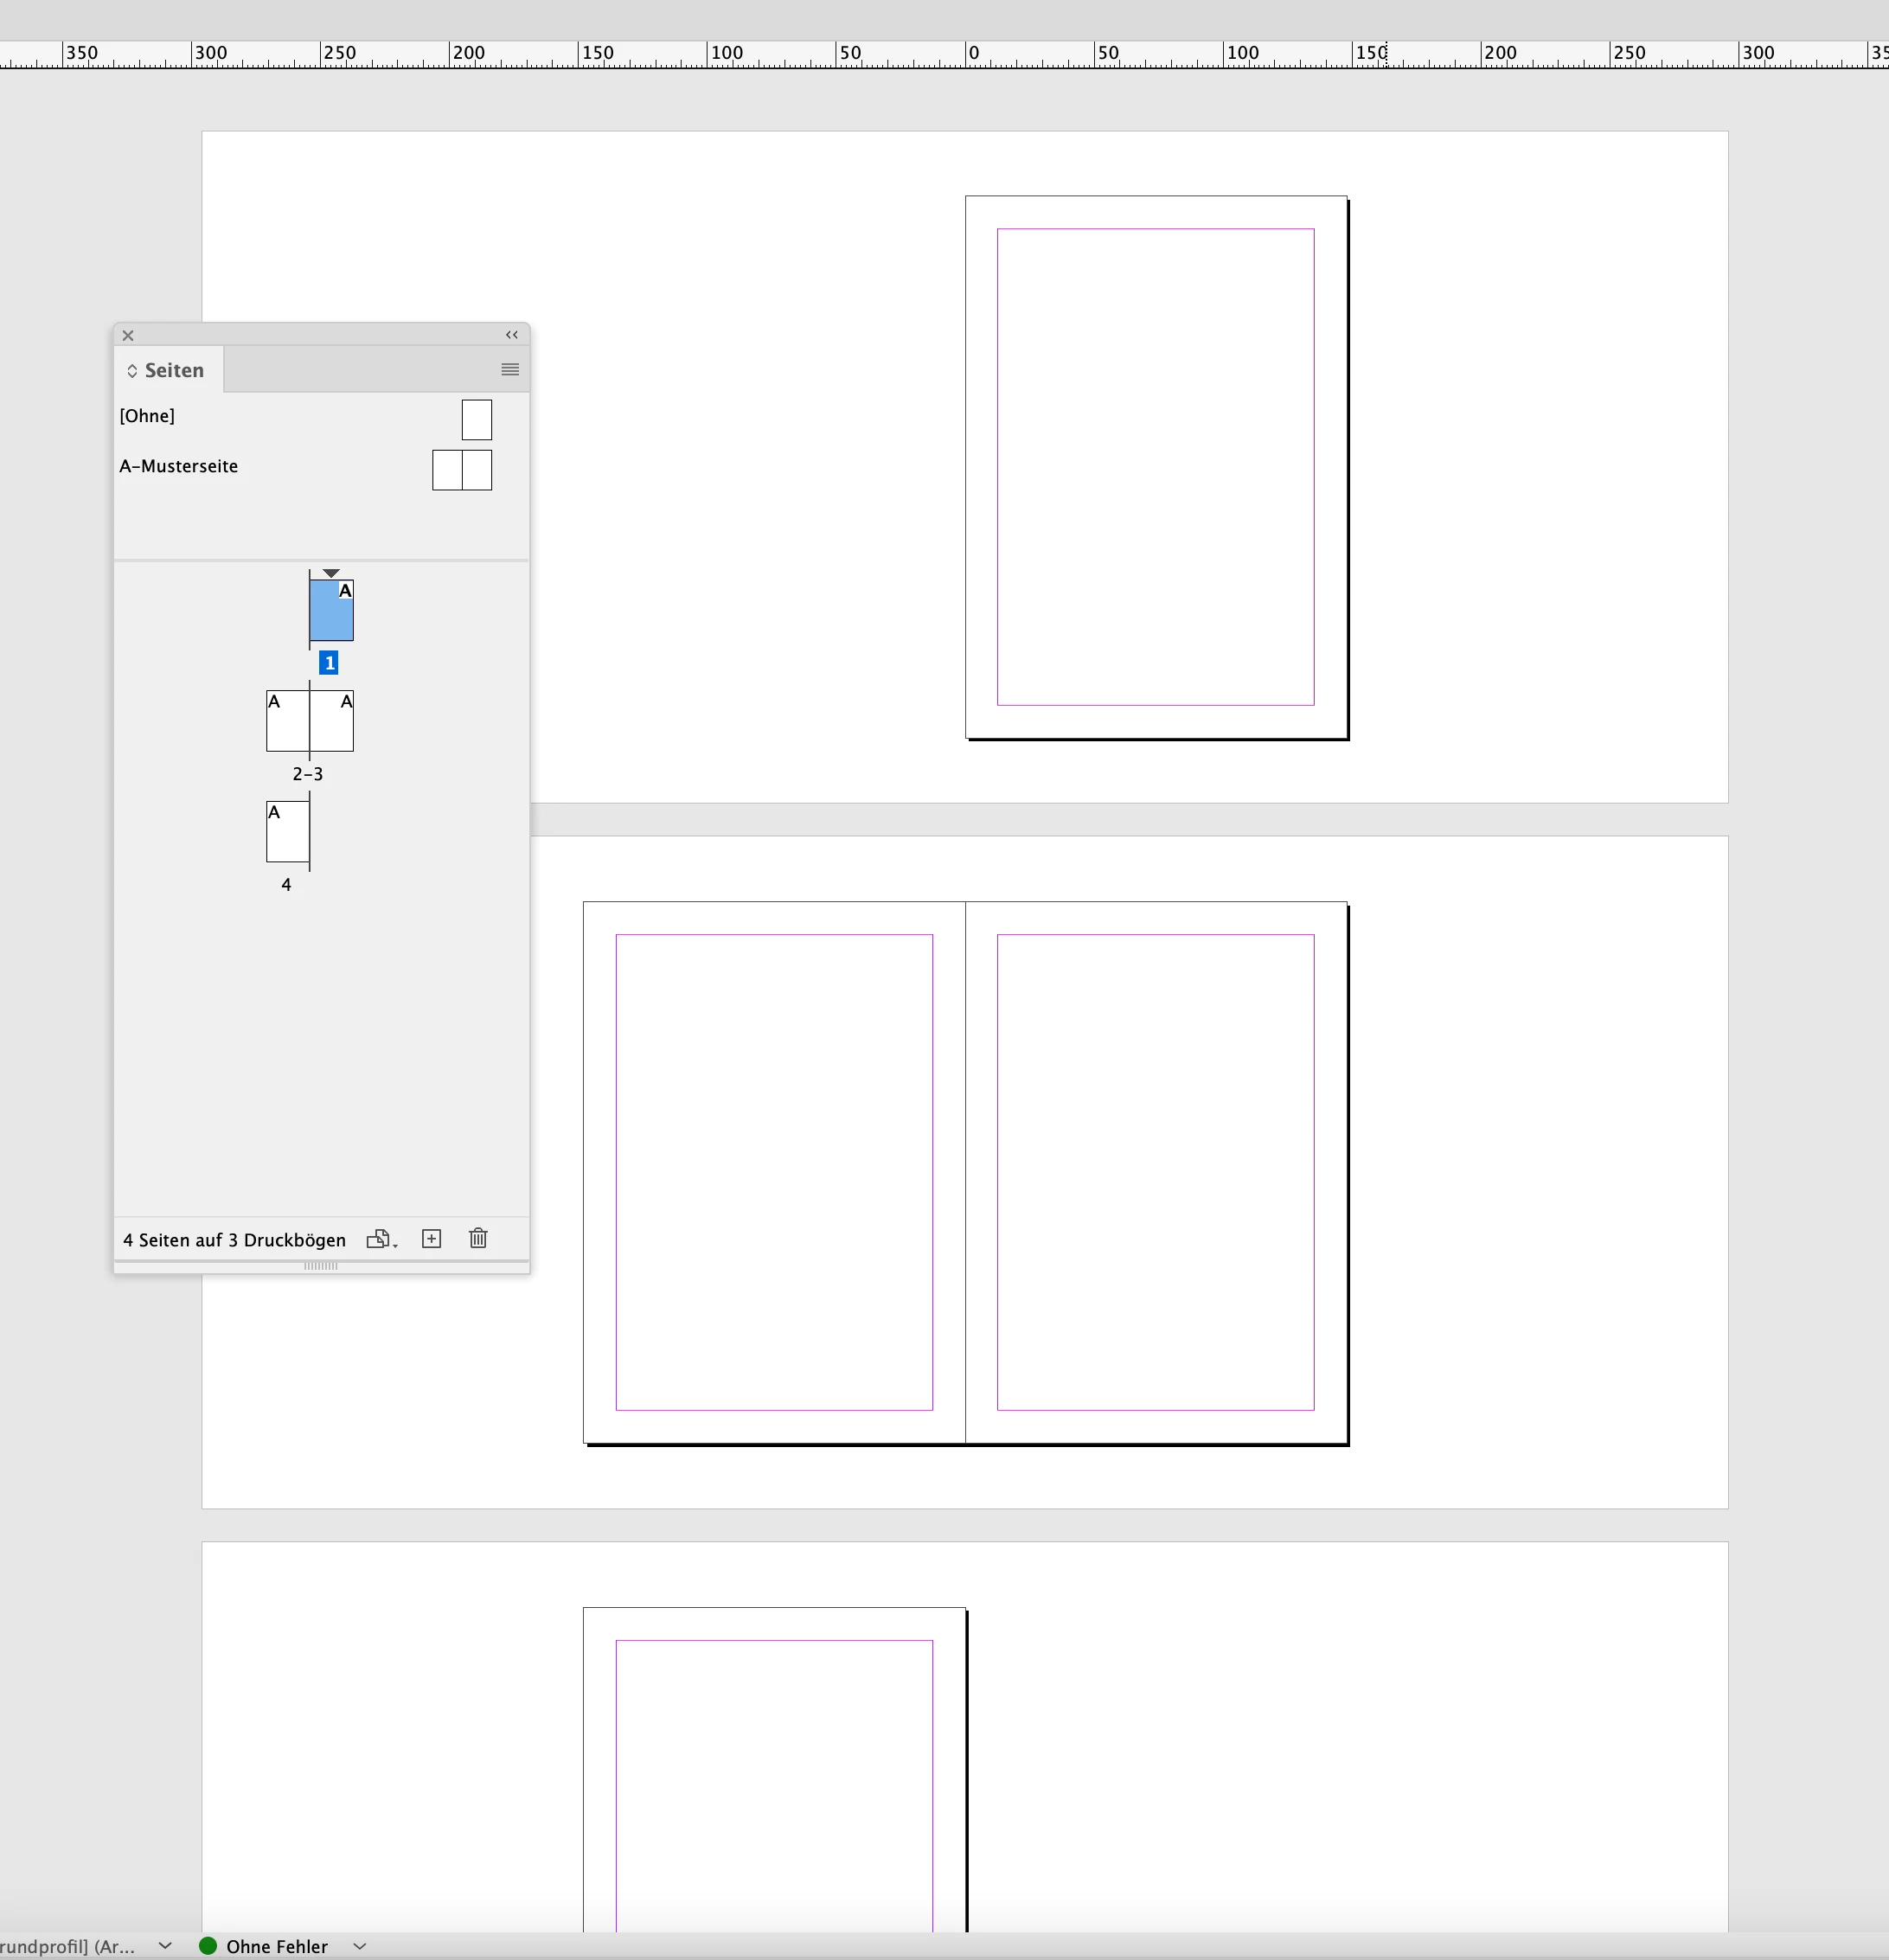Open the Ohne Fehler preflight dropdown menu
The image size is (1889, 1960).
coord(360,1946)
